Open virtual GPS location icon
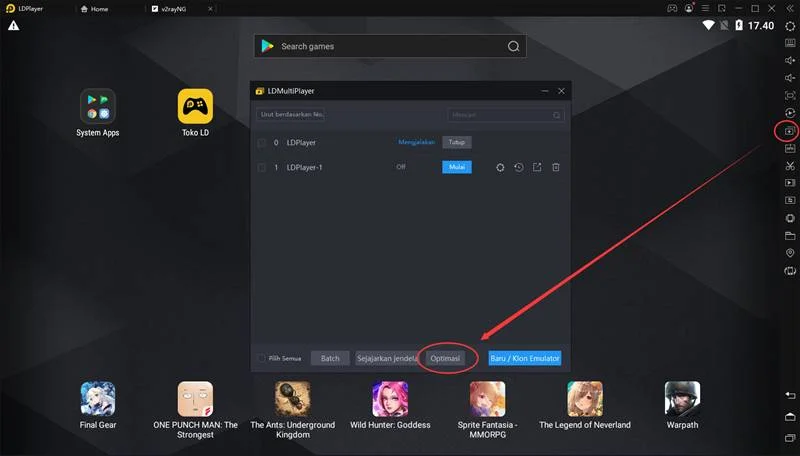Image resolution: width=800 pixels, height=456 pixels. pyautogui.click(x=790, y=253)
